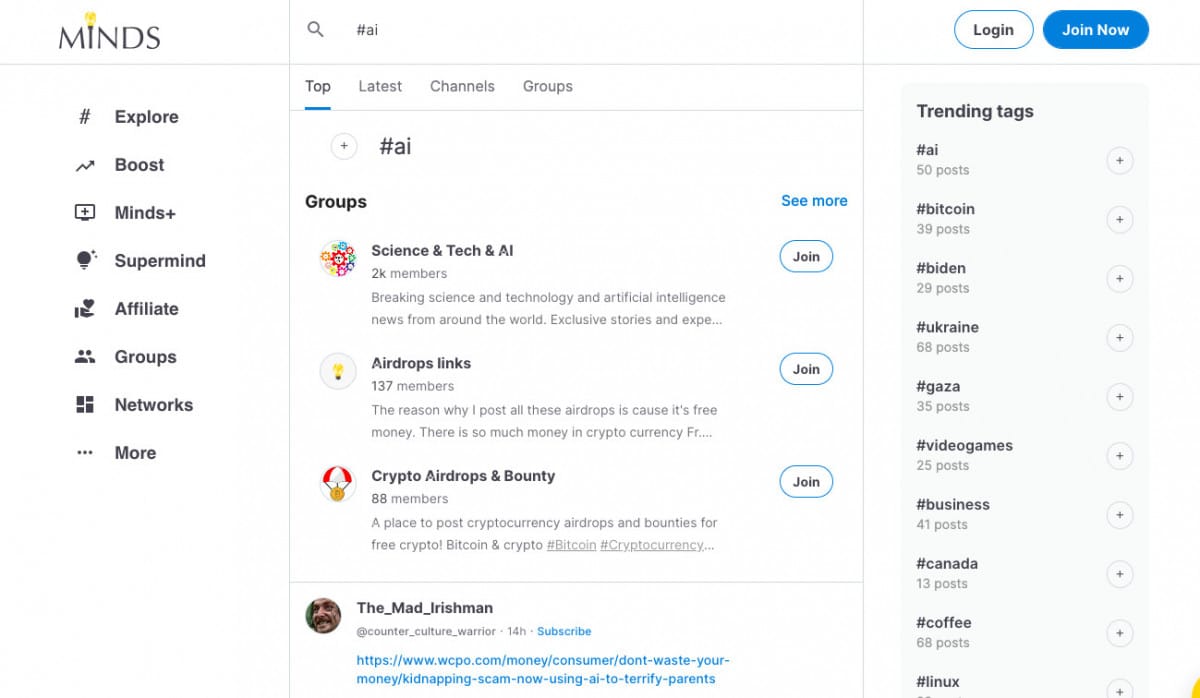The width and height of the screenshot is (1200, 698).
Task: Open The_Mad_Irishman profile avatar
Action: tap(323, 616)
